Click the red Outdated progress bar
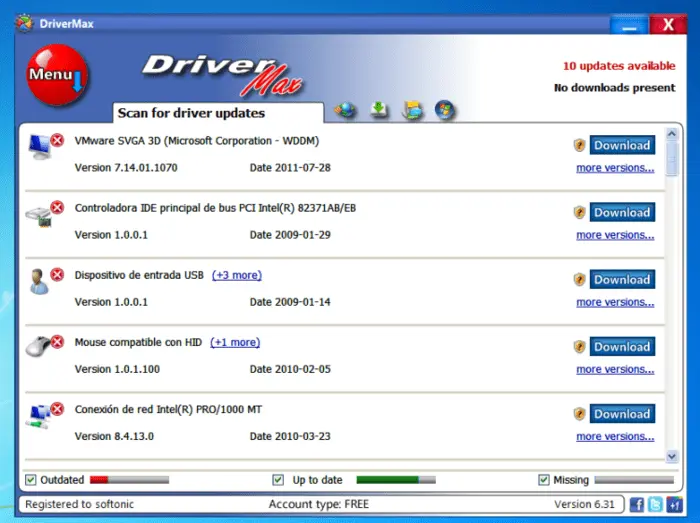The image size is (700, 523). click(129, 480)
